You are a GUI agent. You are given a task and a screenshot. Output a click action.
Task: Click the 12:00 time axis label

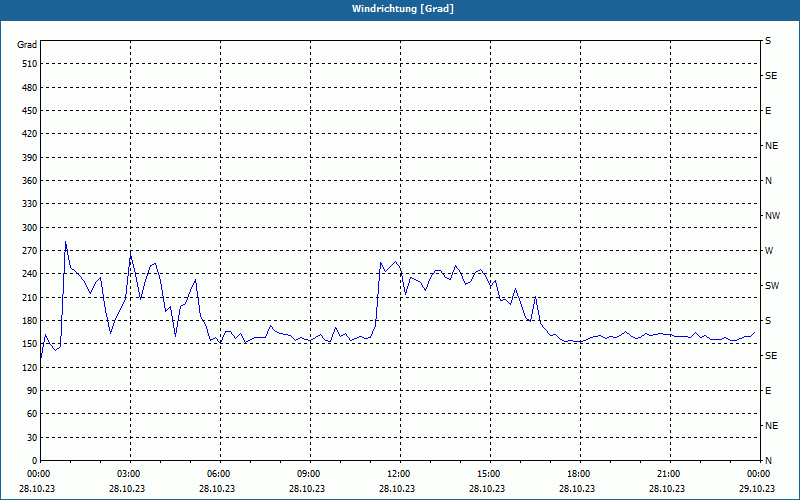(397, 474)
